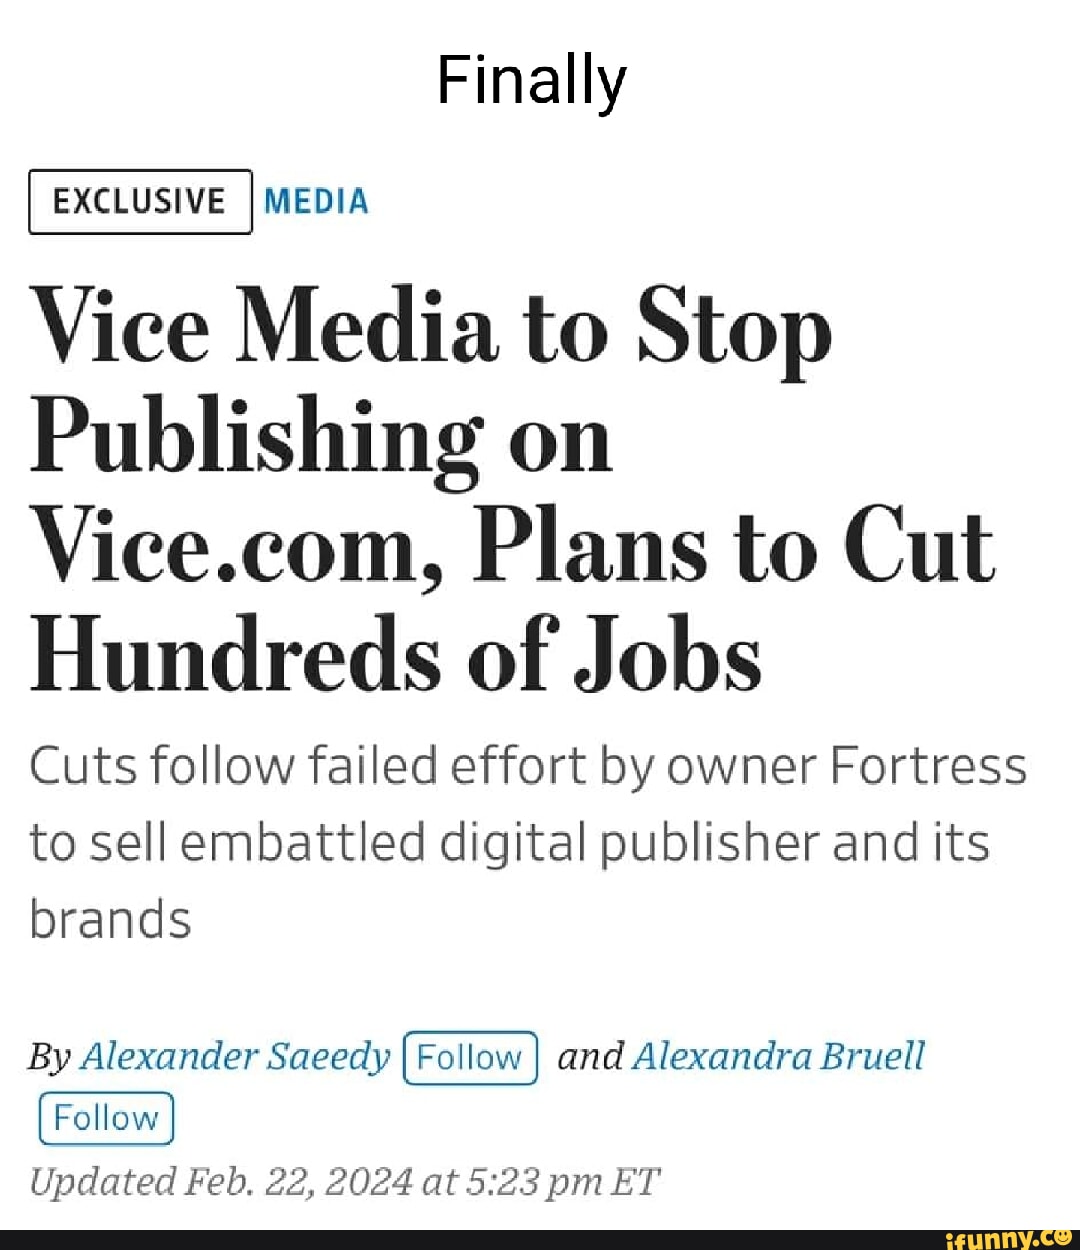
Task: Click the word "and" between author names
Action: point(590,1056)
